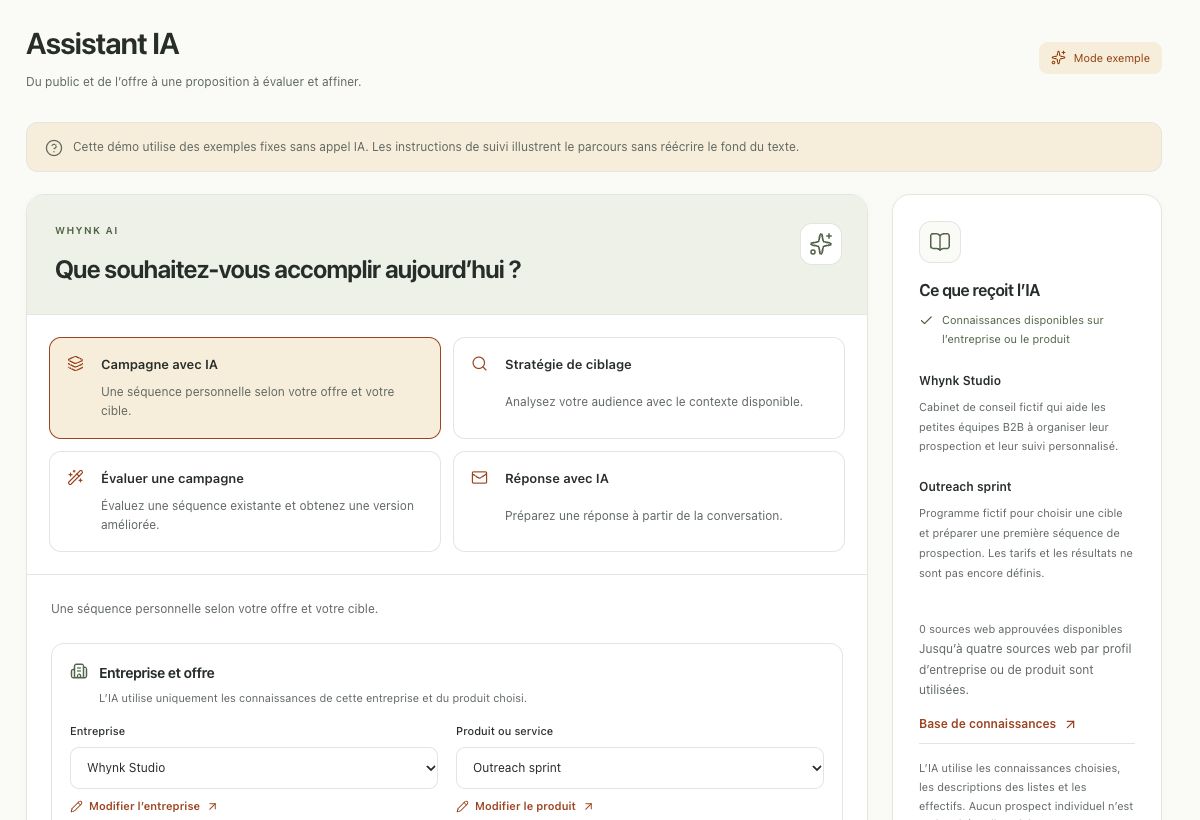Click the Outreach sprint heading in side panel
1200x820 pixels.
click(x=965, y=487)
